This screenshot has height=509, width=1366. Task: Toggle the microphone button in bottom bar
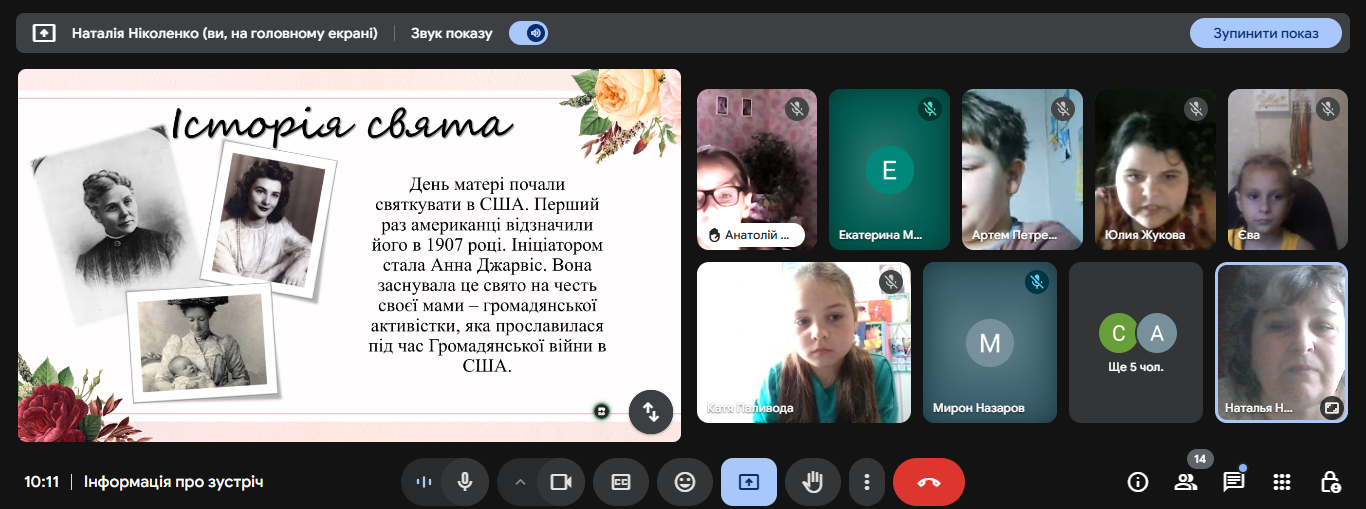[465, 482]
